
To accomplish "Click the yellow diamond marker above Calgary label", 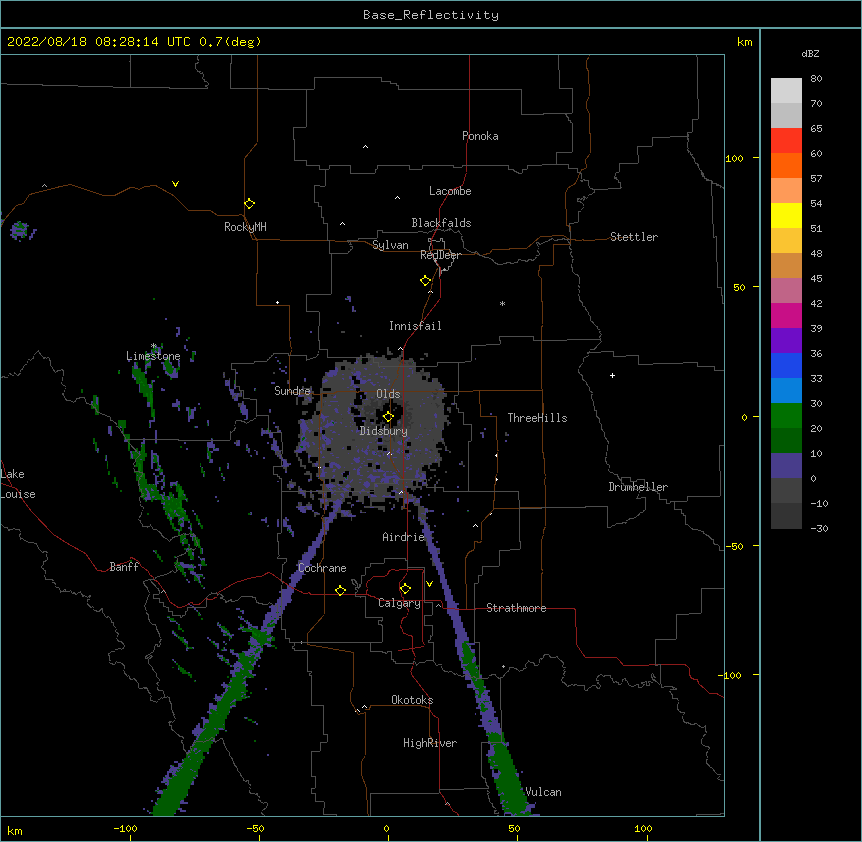I will 405,589.
